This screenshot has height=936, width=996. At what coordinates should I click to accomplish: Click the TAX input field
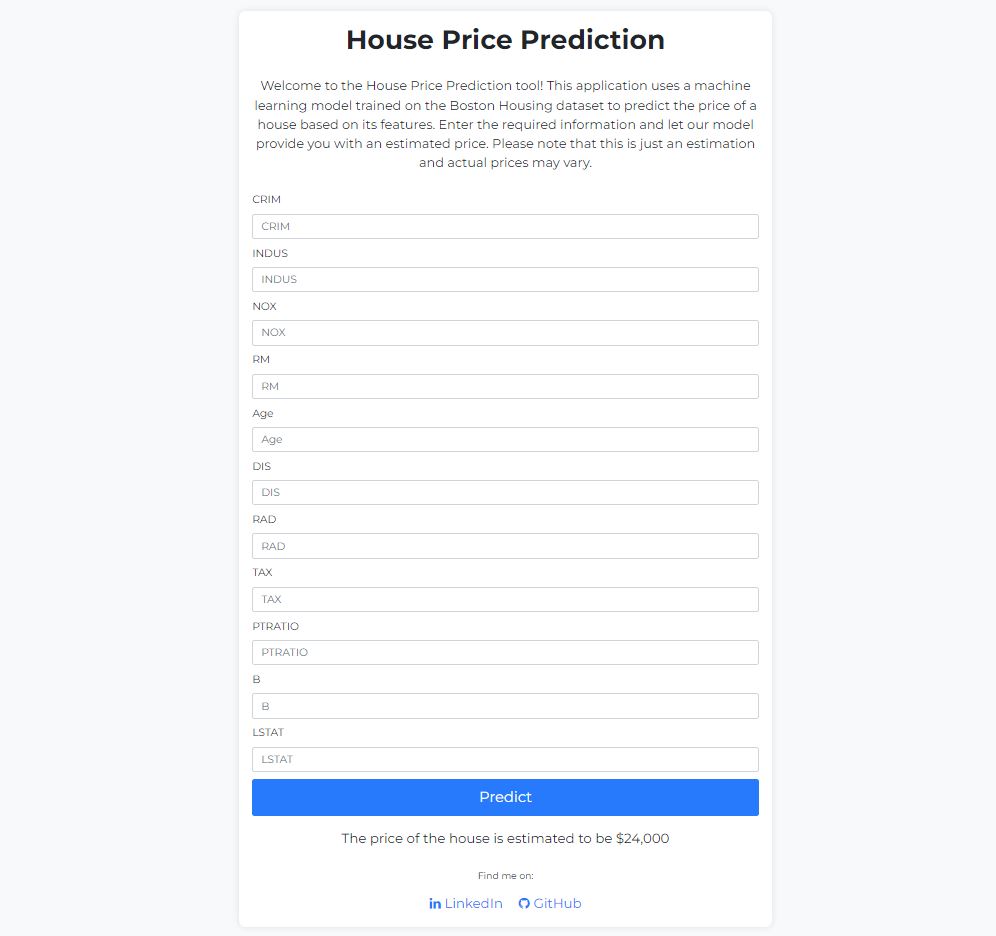(x=505, y=599)
